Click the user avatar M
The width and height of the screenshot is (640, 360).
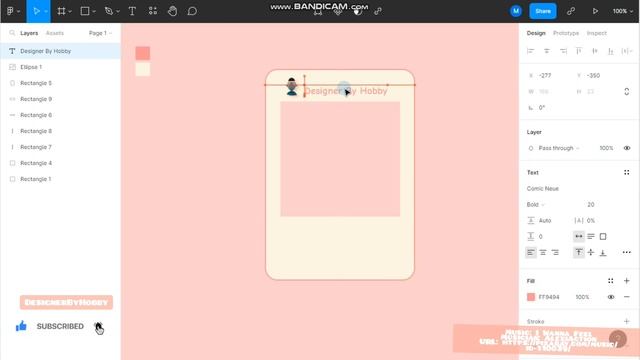(516, 11)
